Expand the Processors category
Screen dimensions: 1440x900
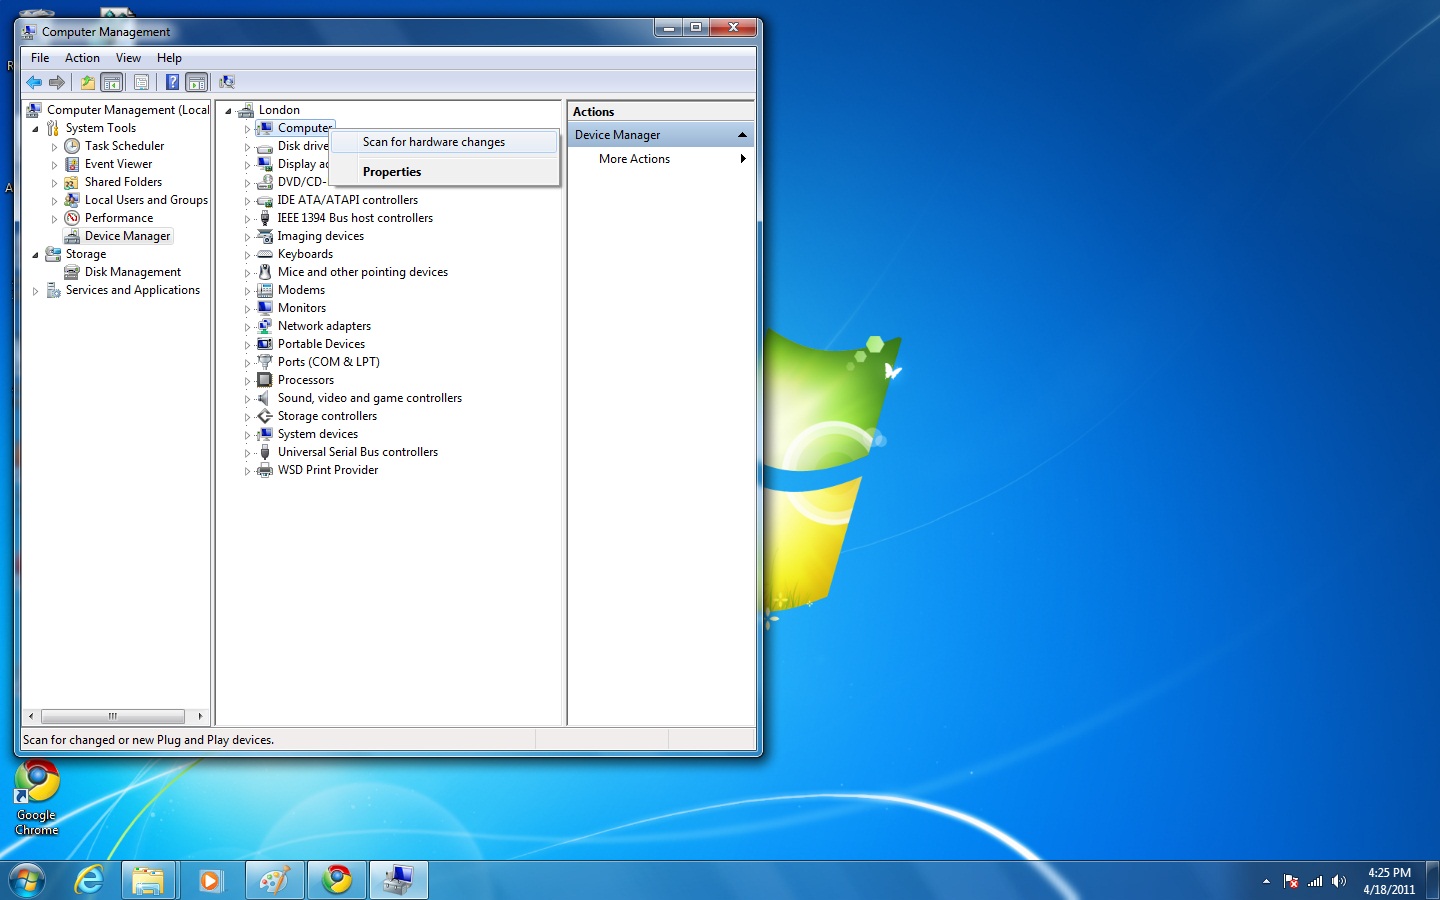[247, 381]
